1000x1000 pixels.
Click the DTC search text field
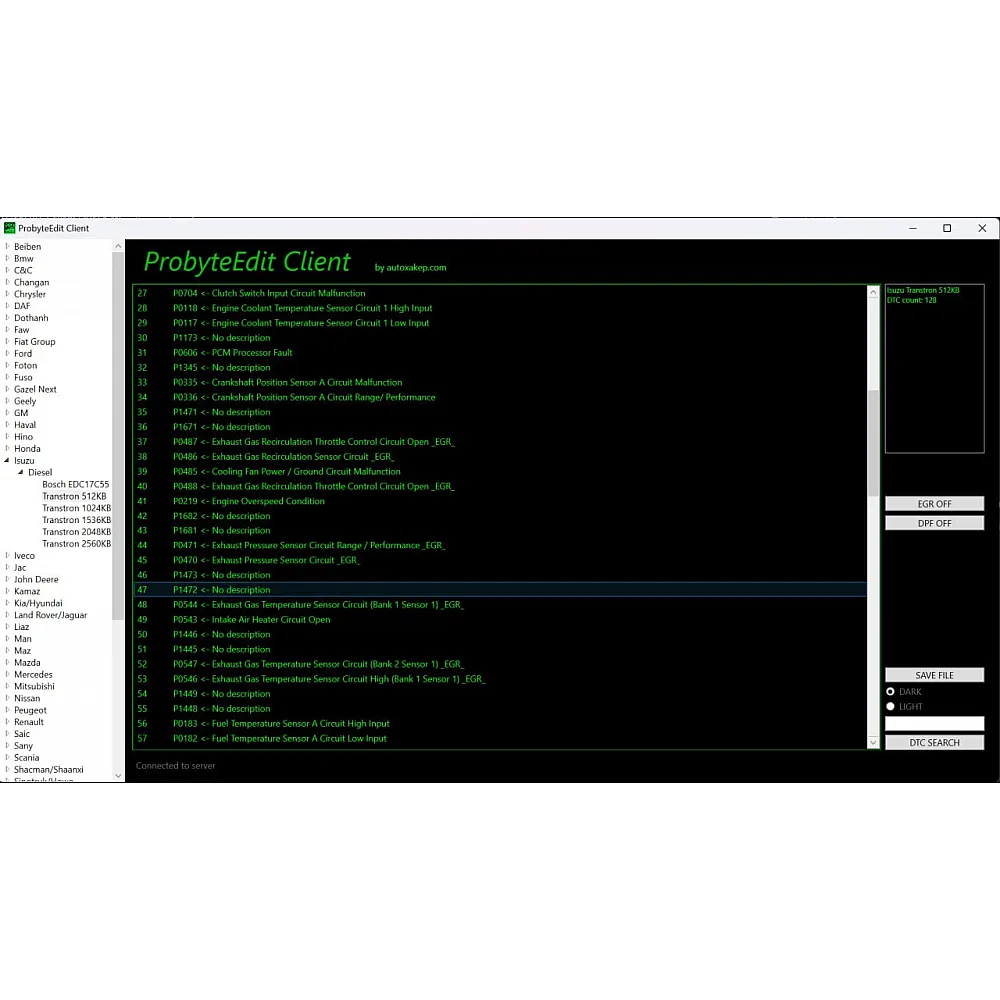(x=934, y=723)
